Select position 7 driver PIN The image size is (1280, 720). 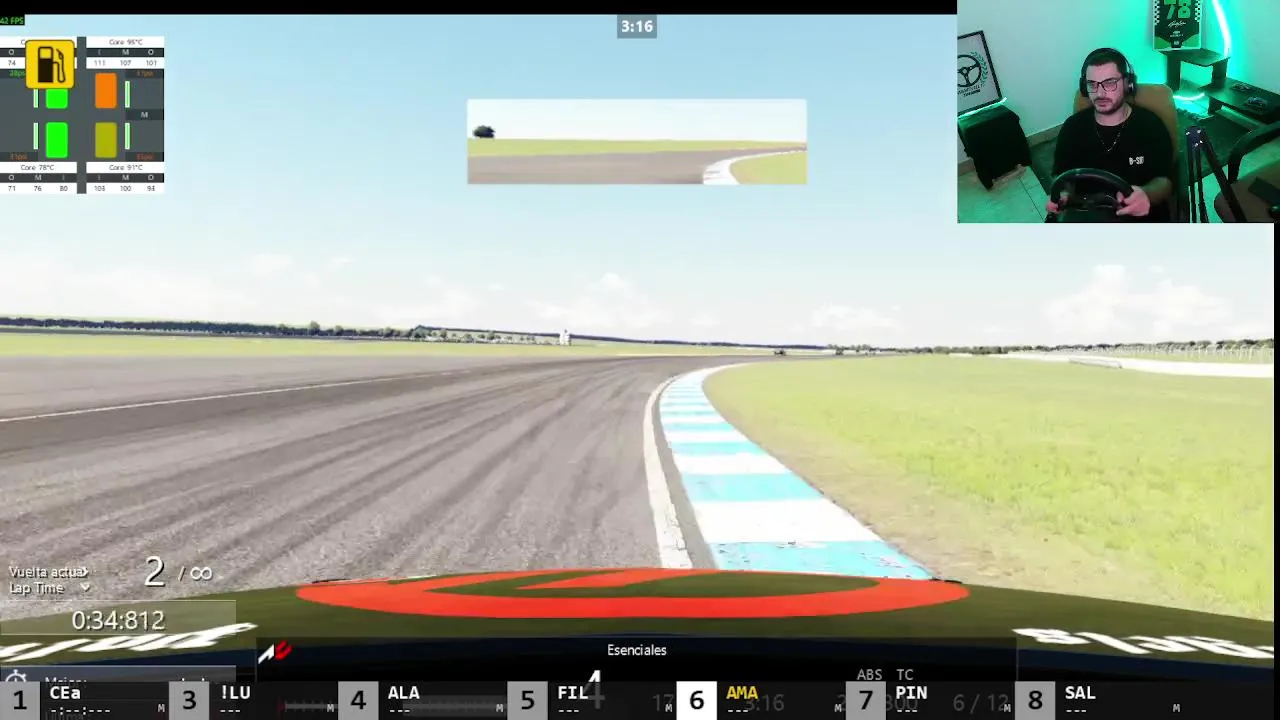tap(929, 699)
